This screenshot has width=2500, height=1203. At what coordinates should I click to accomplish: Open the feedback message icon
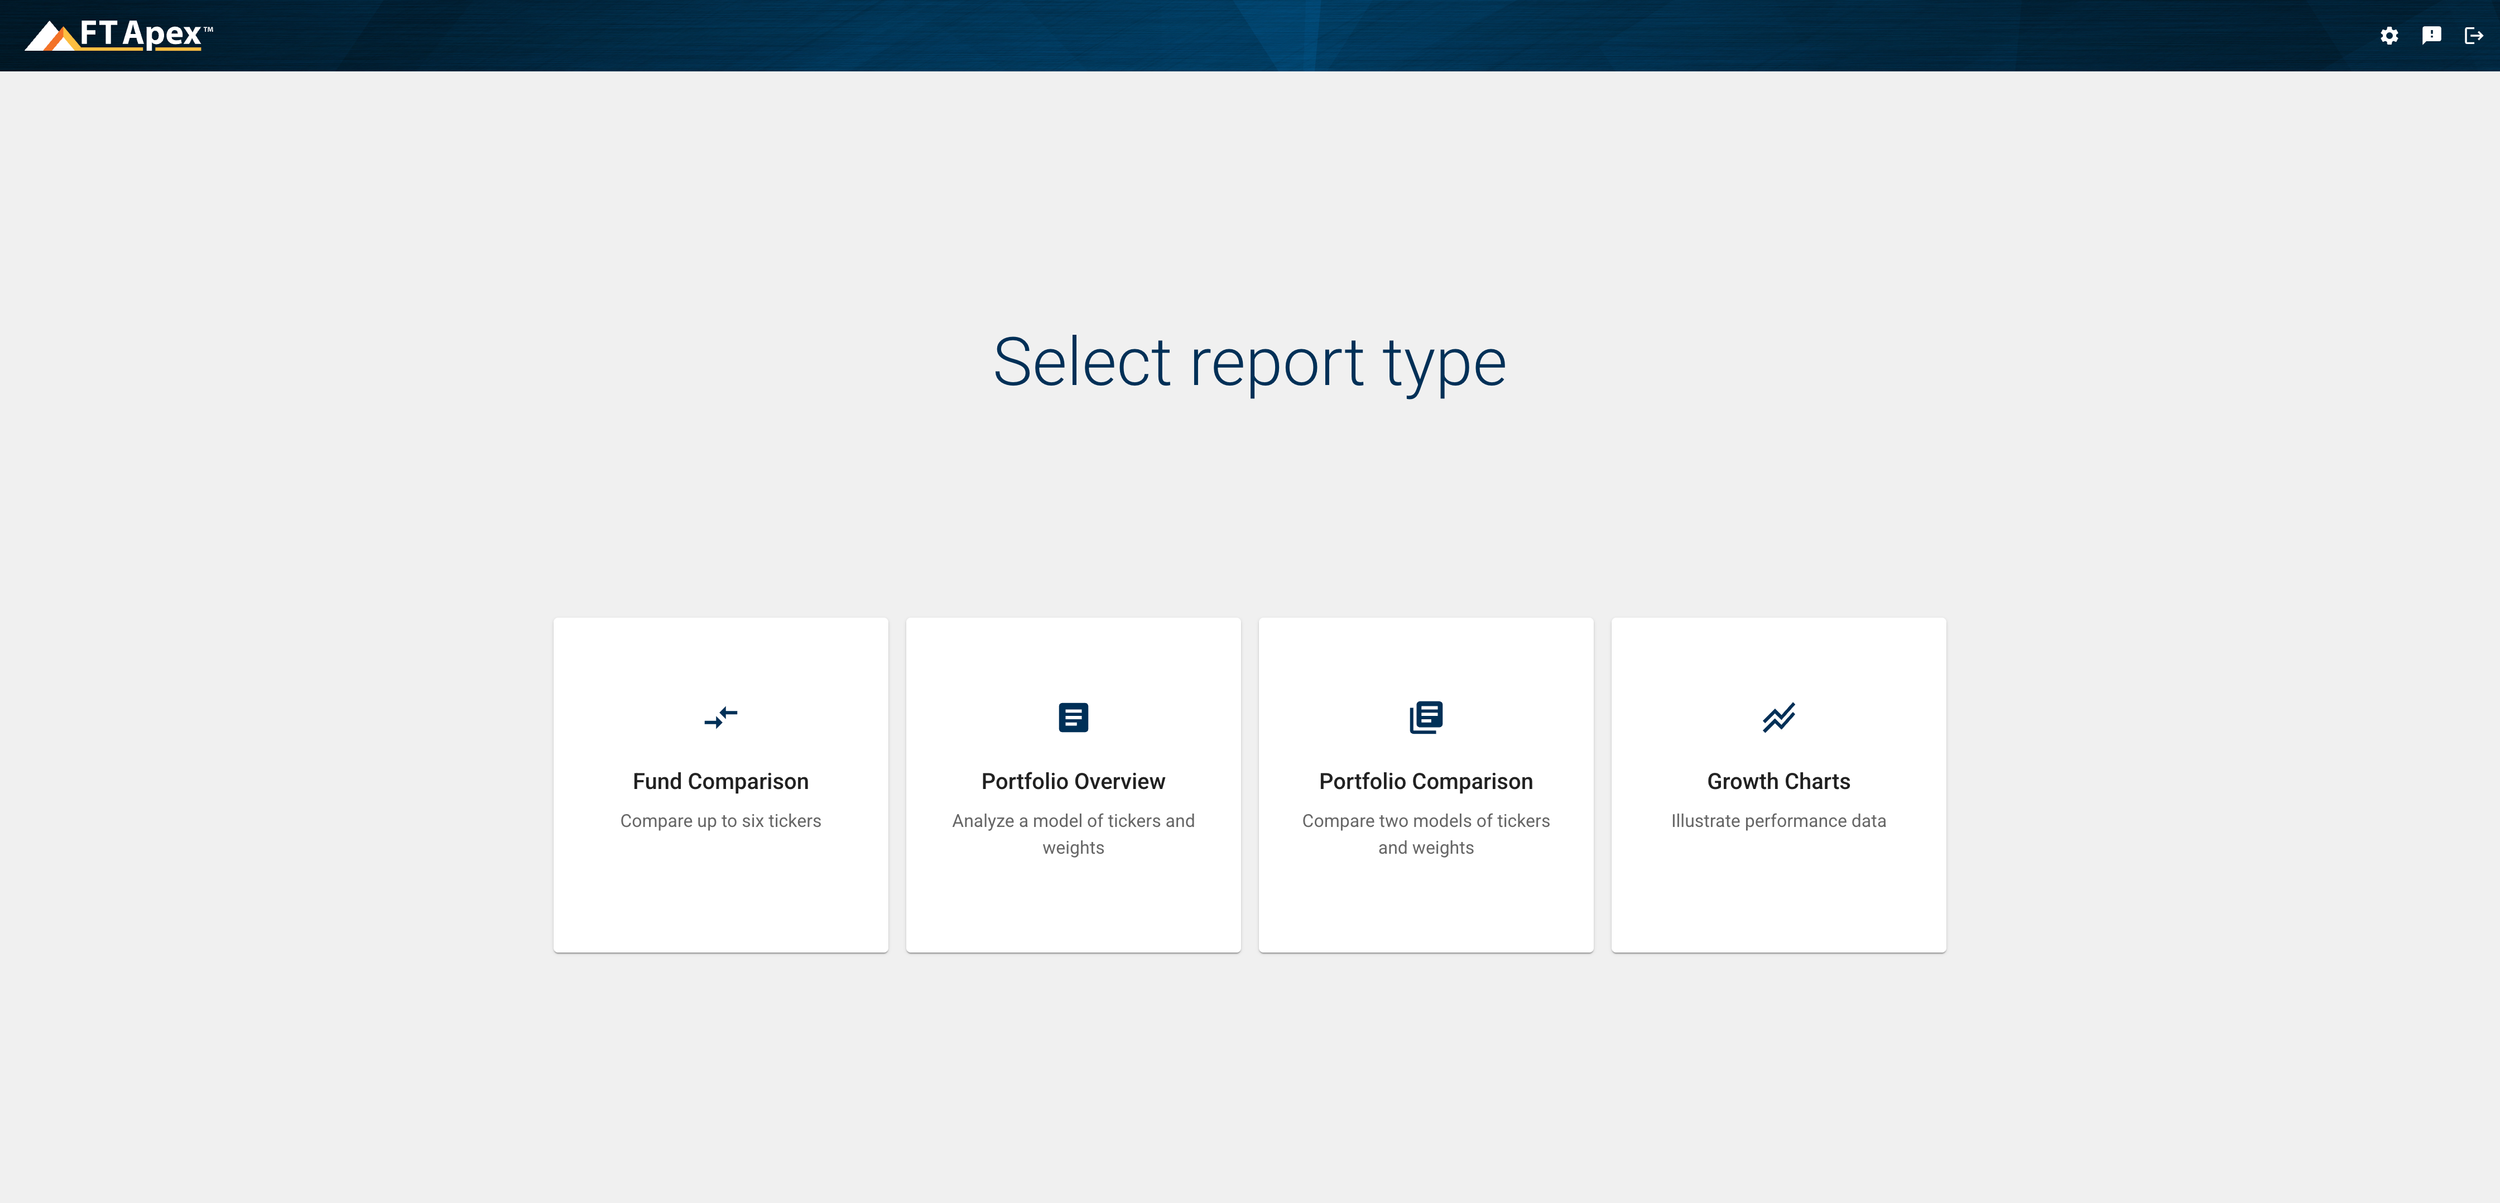point(2432,35)
